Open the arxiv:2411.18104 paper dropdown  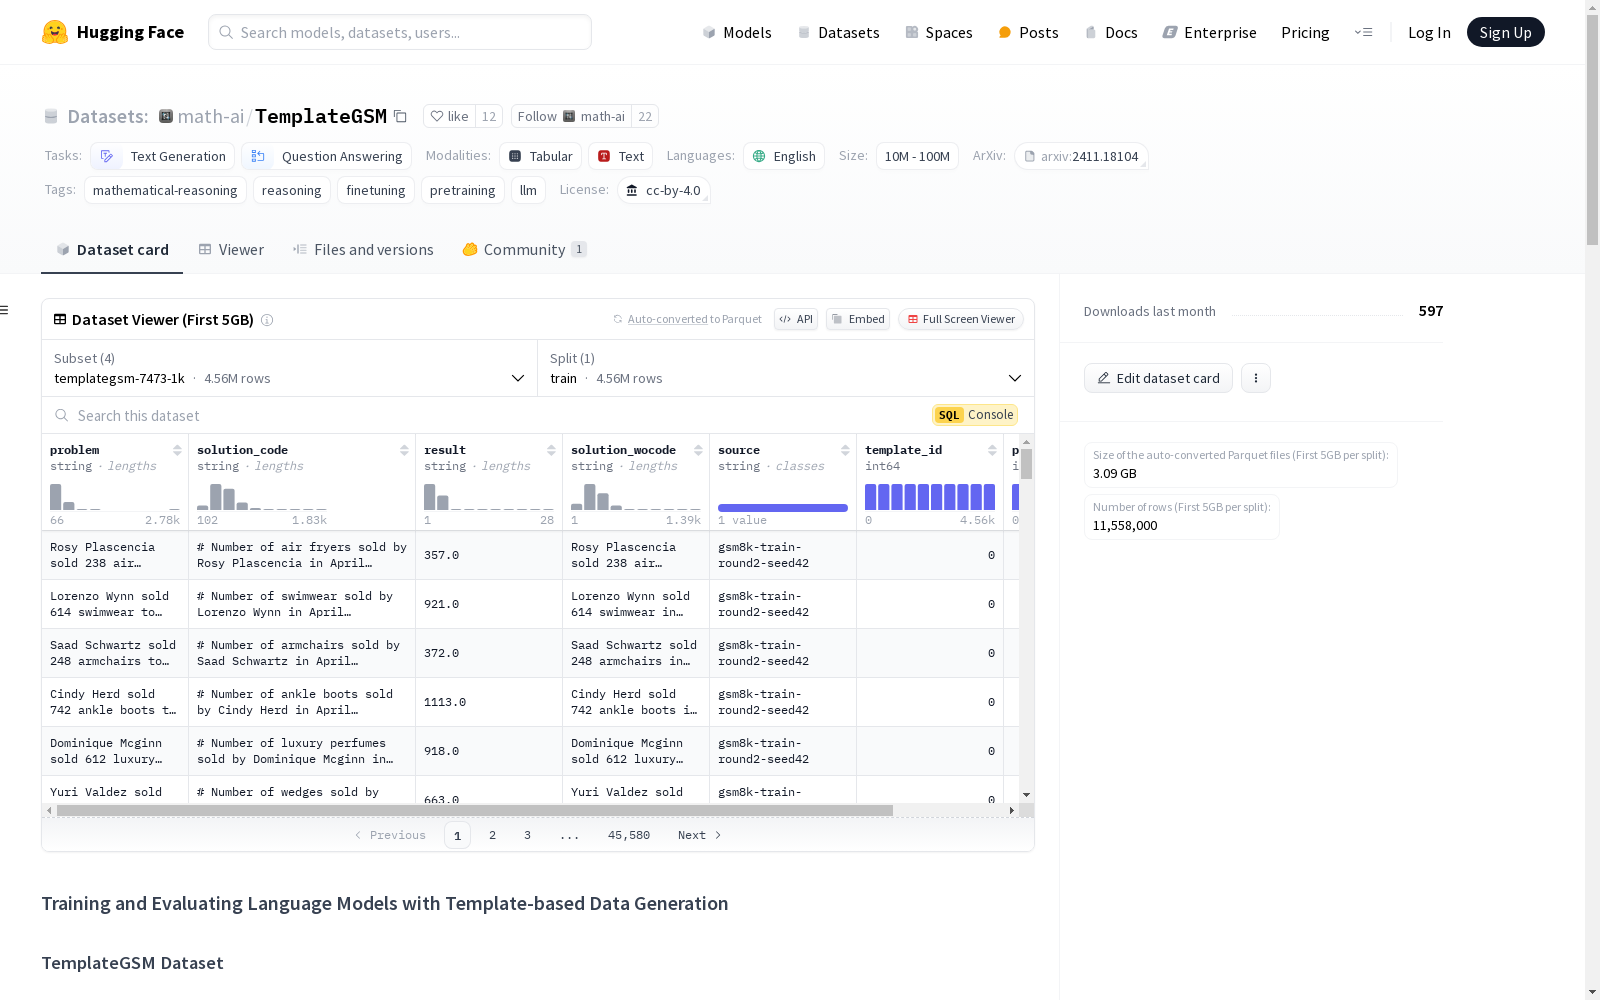1081,156
